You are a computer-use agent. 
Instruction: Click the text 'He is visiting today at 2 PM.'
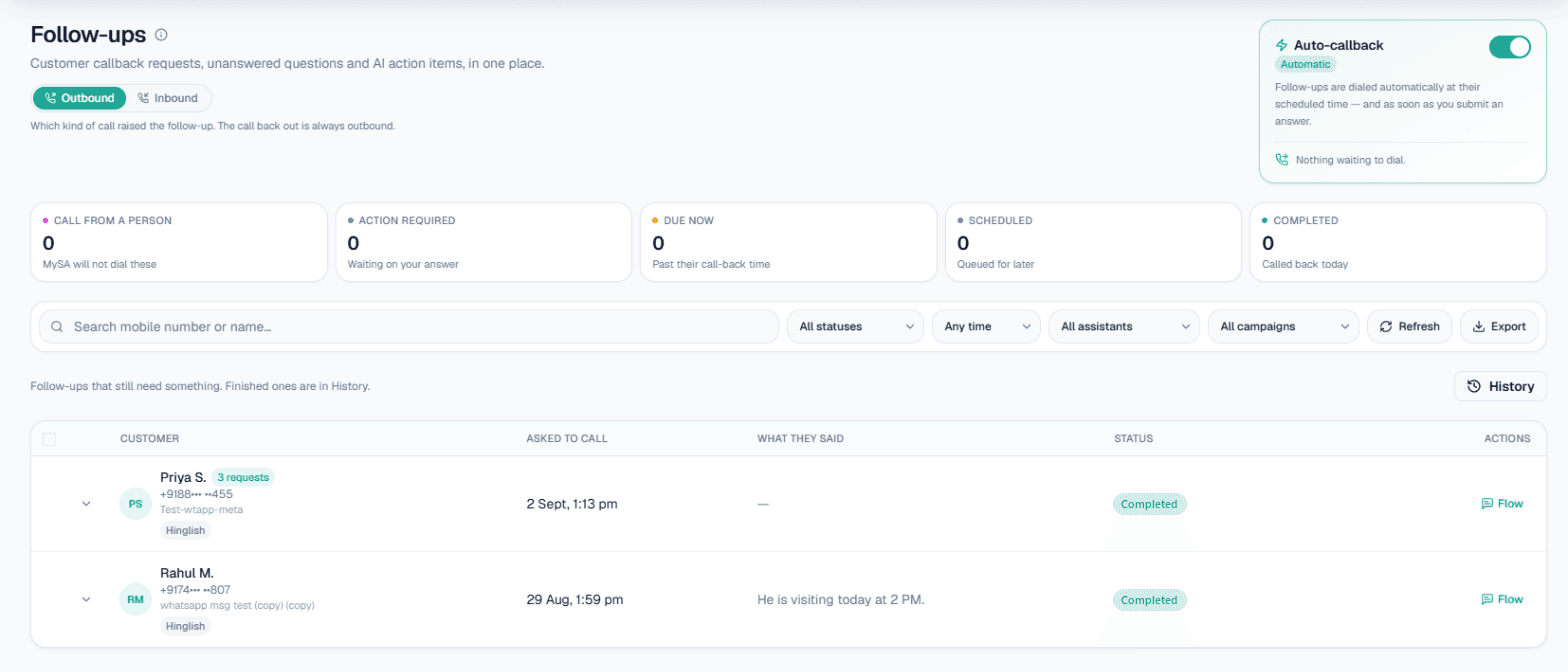coord(841,600)
